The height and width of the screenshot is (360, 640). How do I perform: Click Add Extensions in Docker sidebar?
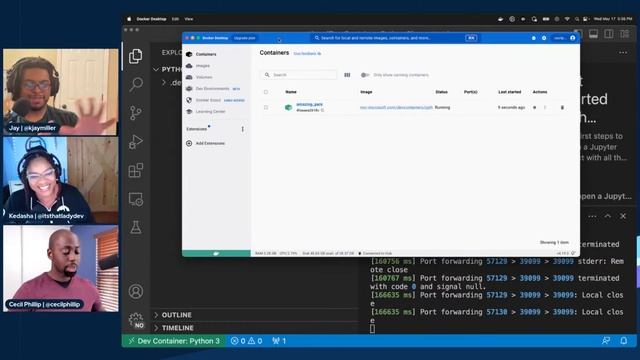206,144
